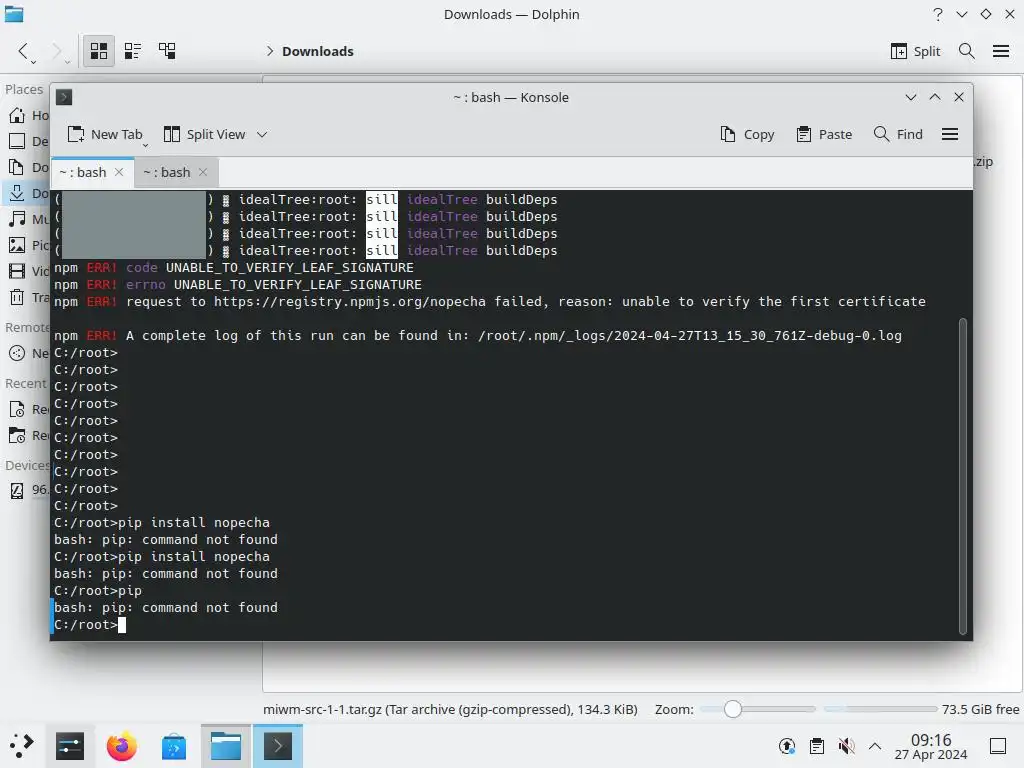Switch Dolphin to Compact view mode

(x=133, y=51)
